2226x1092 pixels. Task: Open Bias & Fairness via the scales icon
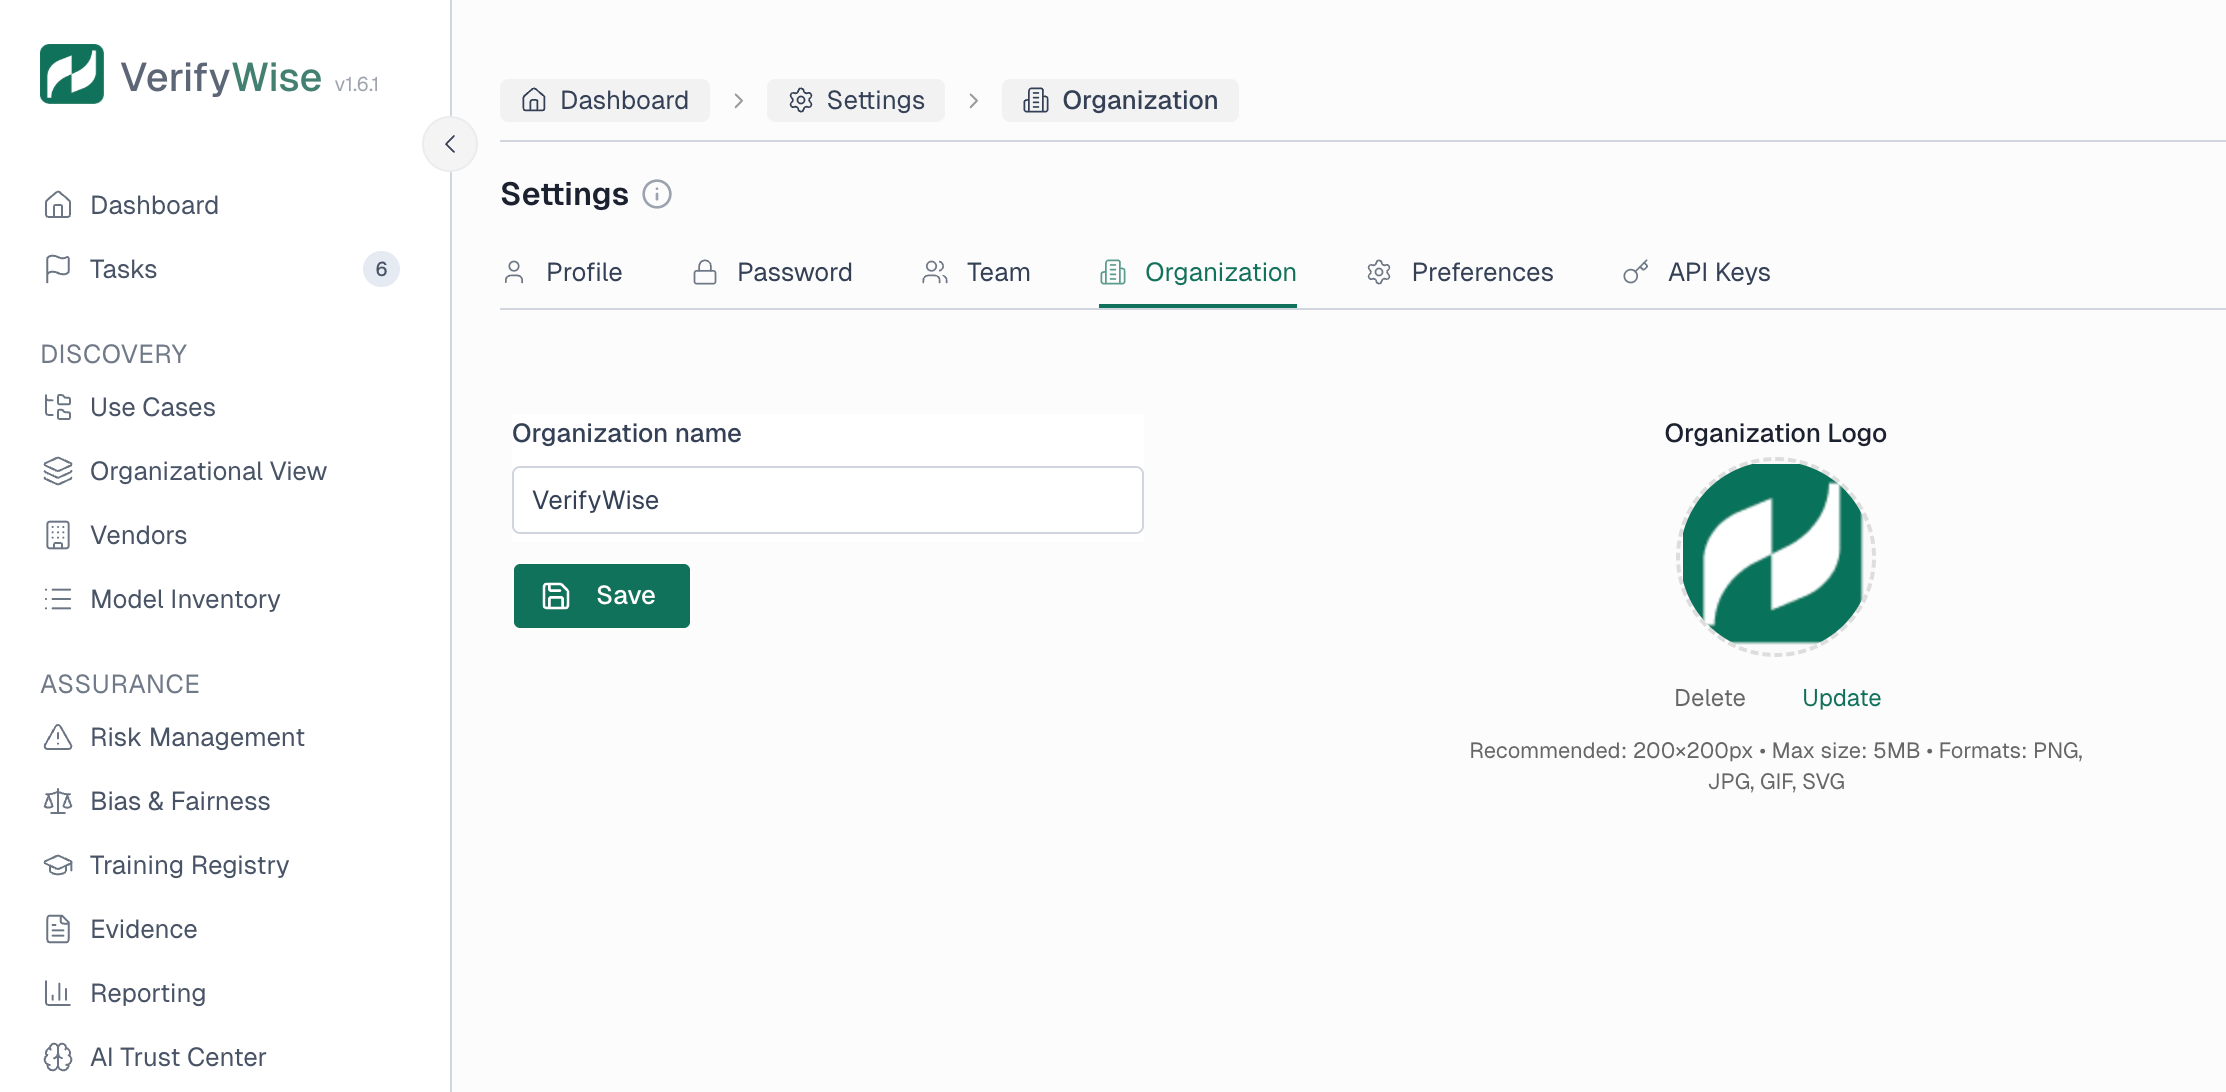tap(58, 801)
